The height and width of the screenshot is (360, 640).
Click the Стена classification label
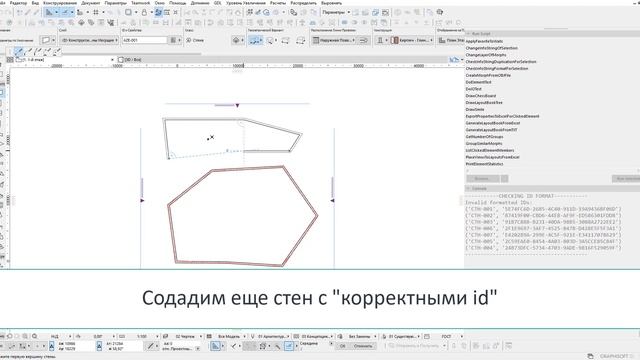198,40
